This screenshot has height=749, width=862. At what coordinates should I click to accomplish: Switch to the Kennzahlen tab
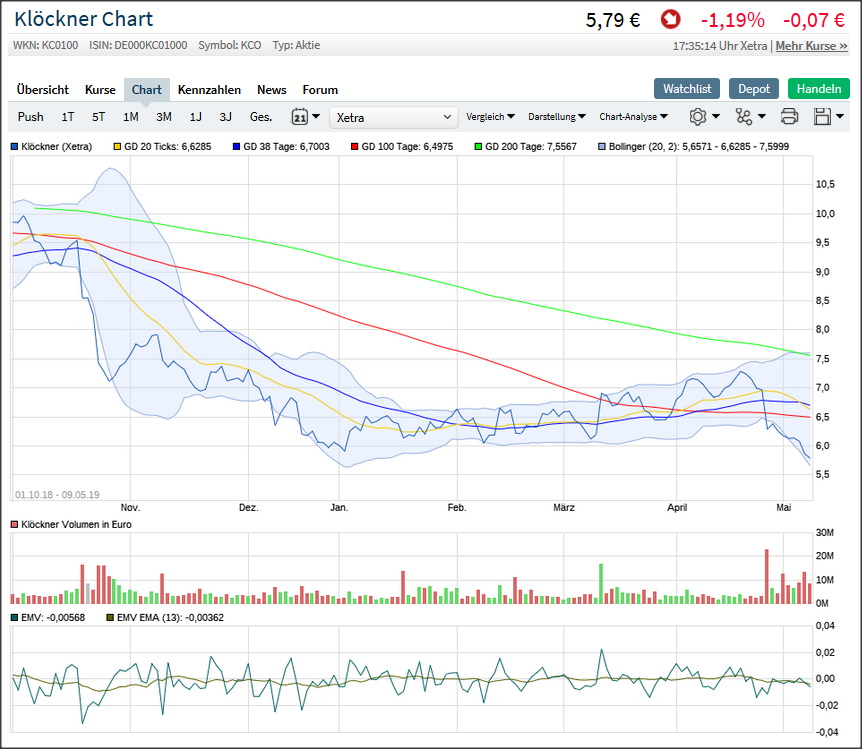tap(209, 90)
